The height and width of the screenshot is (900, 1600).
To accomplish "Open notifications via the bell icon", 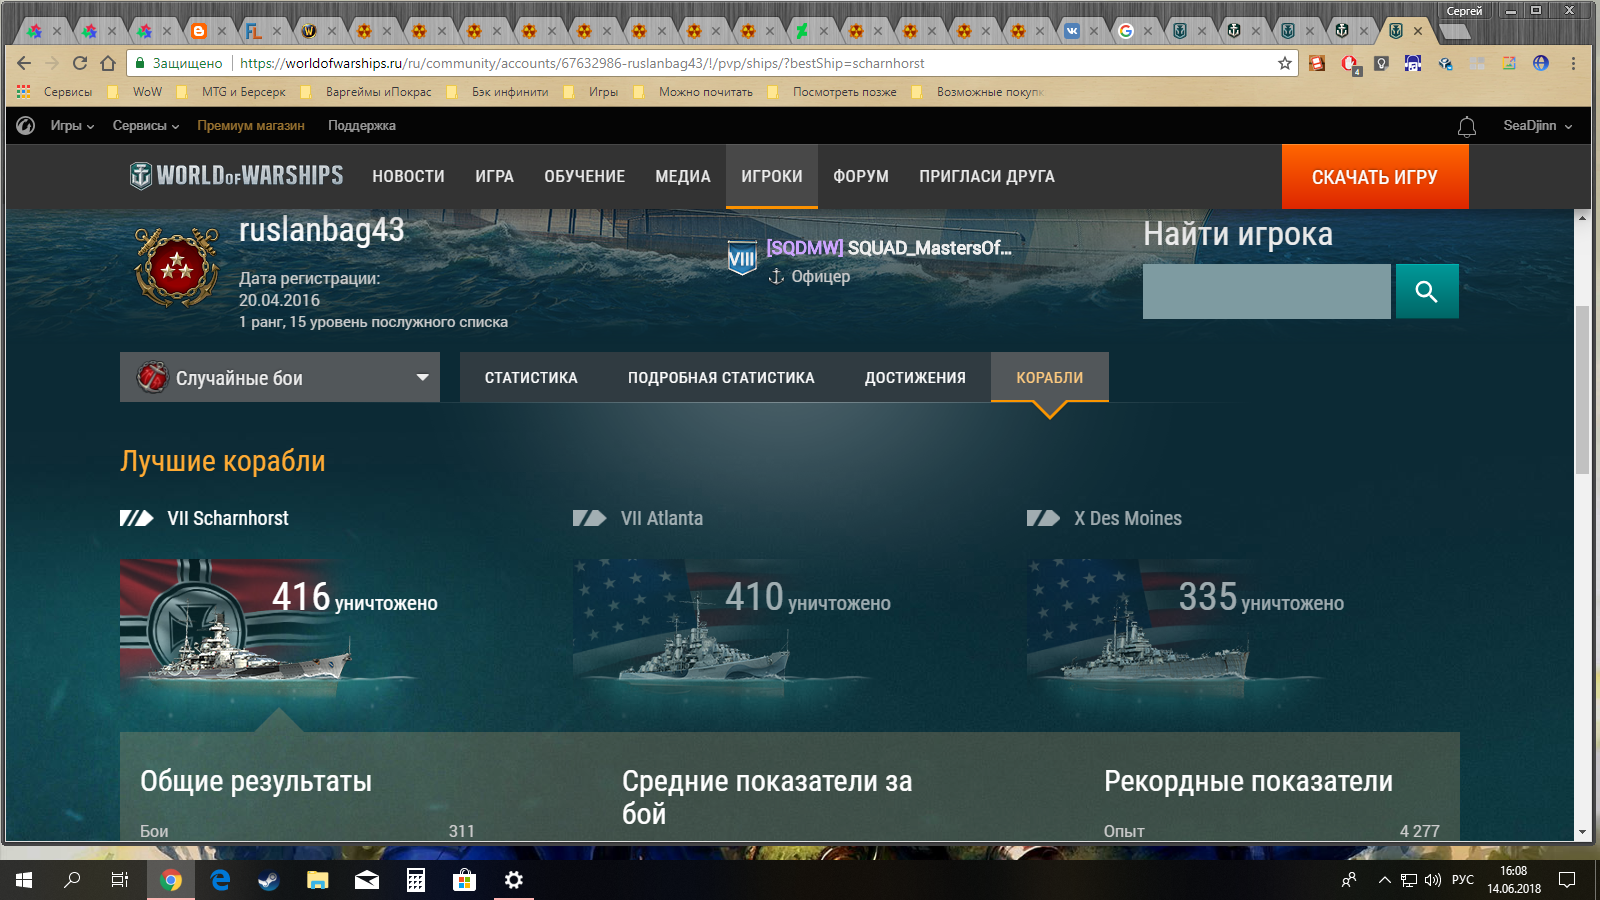I will tap(1467, 127).
